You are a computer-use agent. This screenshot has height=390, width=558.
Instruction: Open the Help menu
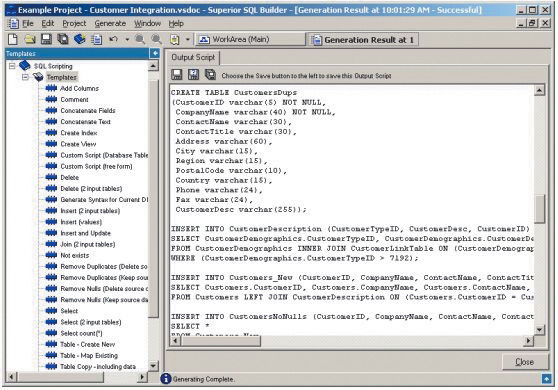pyautogui.click(x=176, y=23)
